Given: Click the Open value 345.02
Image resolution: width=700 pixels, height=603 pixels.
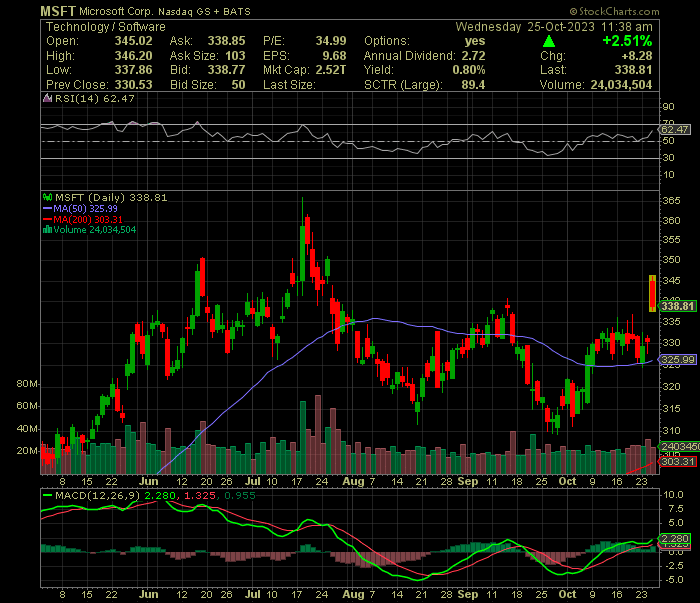Looking at the screenshot, I should 133,41.
